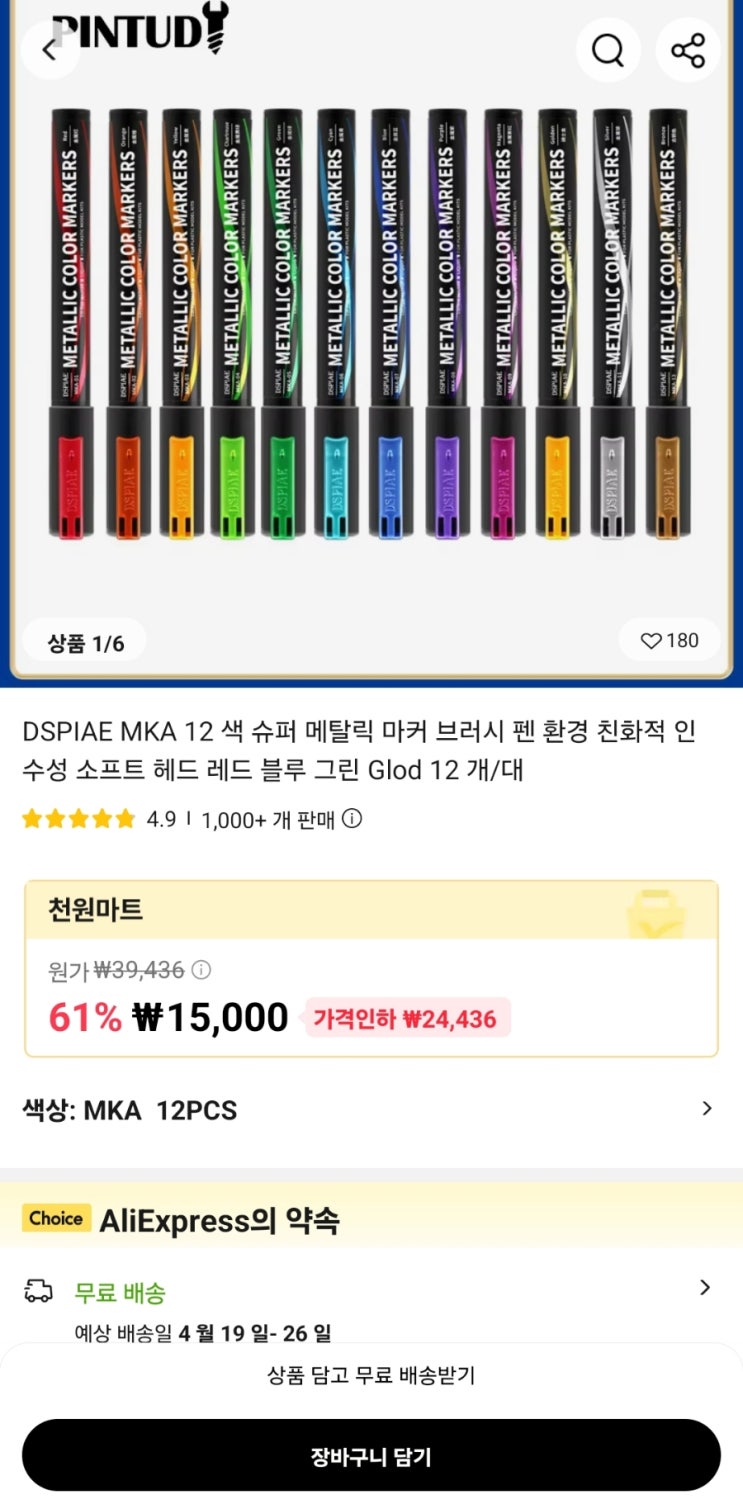Tap the 가격인하 ₩24,436 discount tag
The width and height of the screenshot is (743, 1509).
pos(405,1019)
